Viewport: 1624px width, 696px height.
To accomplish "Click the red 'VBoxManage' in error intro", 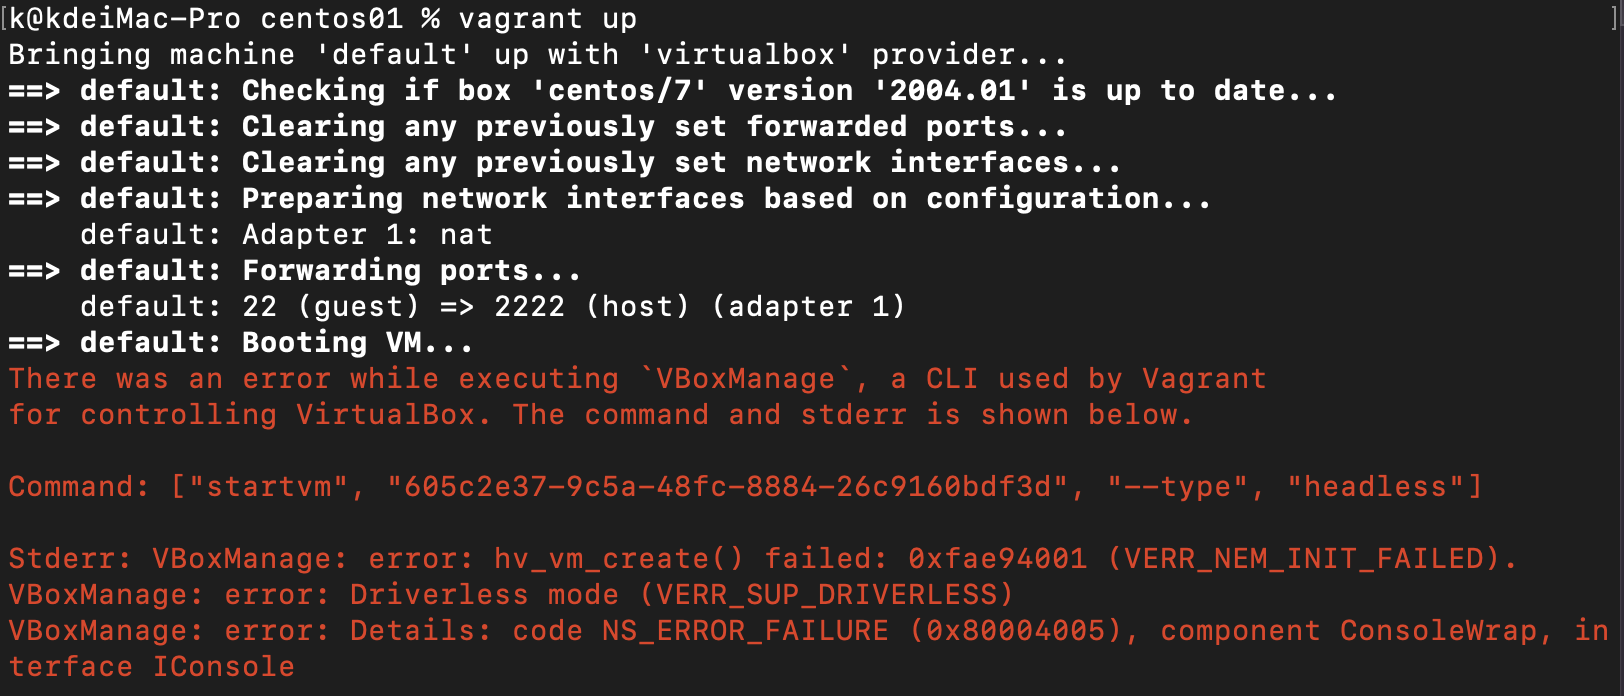I will point(745,379).
